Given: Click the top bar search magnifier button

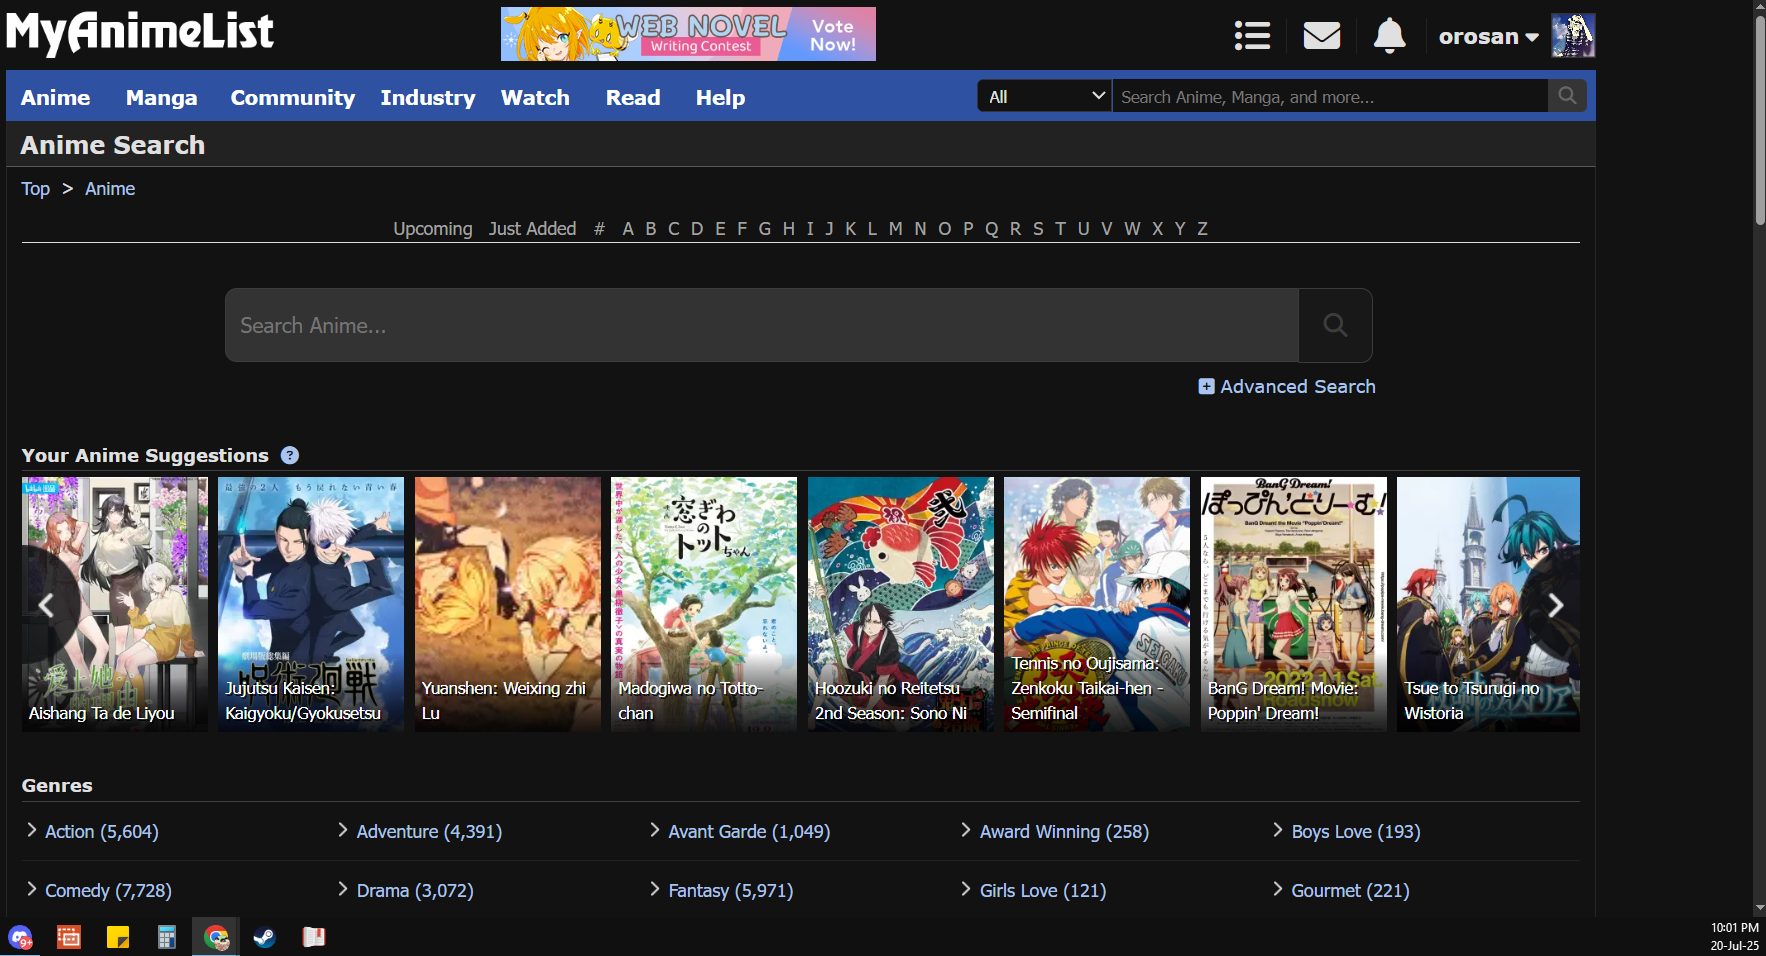Looking at the screenshot, I should tap(1567, 96).
